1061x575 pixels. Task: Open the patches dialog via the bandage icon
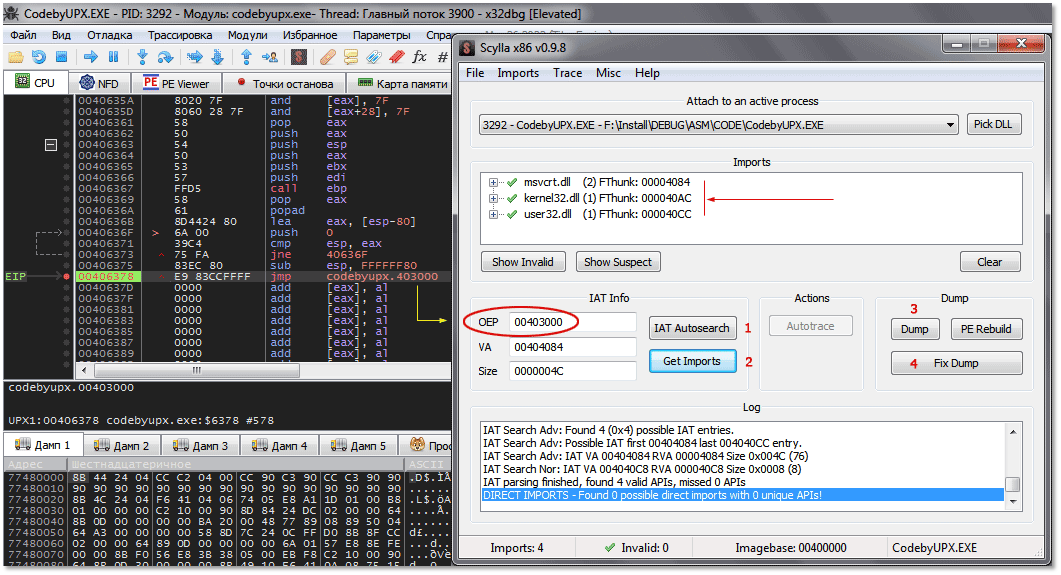[328, 58]
